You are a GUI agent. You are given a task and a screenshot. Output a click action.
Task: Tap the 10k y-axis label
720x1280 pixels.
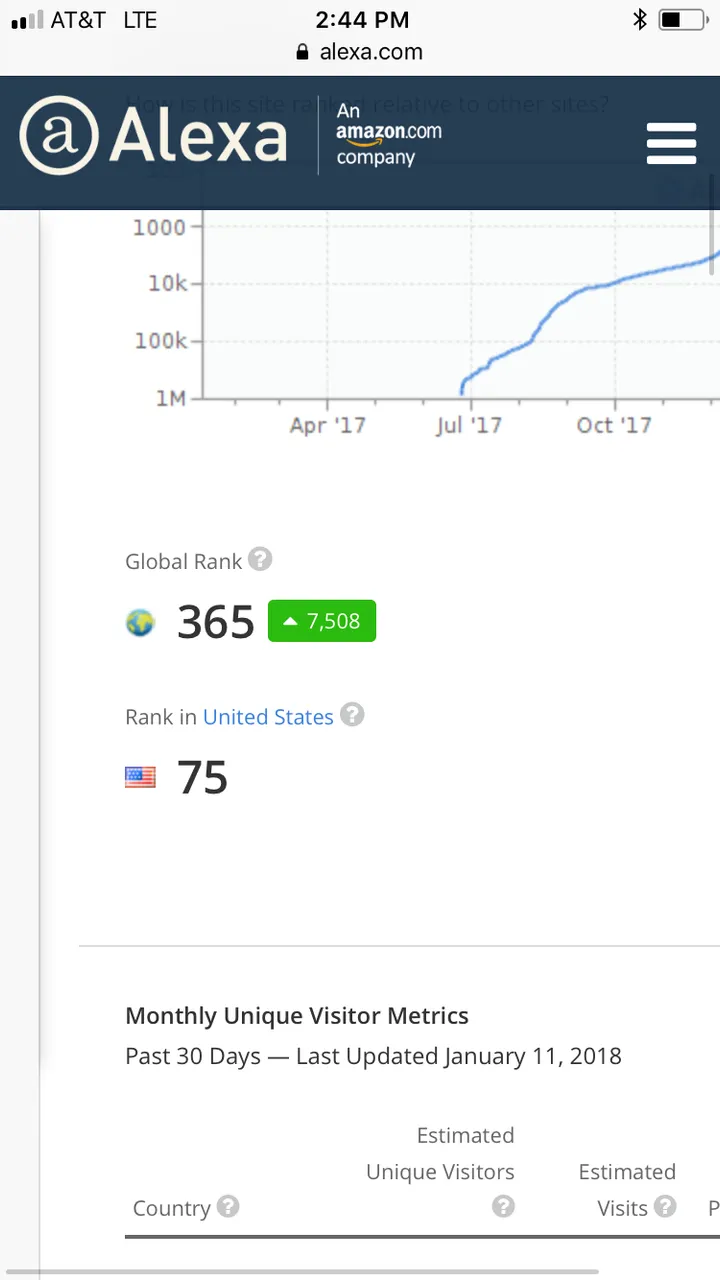(x=167, y=284)
